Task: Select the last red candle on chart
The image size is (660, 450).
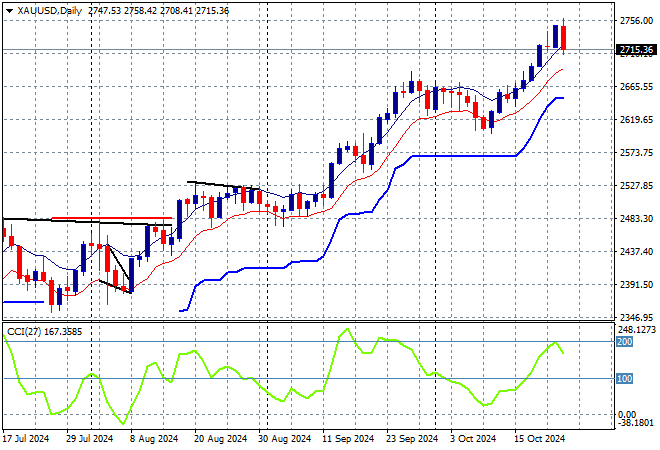Action: (564, 37)
